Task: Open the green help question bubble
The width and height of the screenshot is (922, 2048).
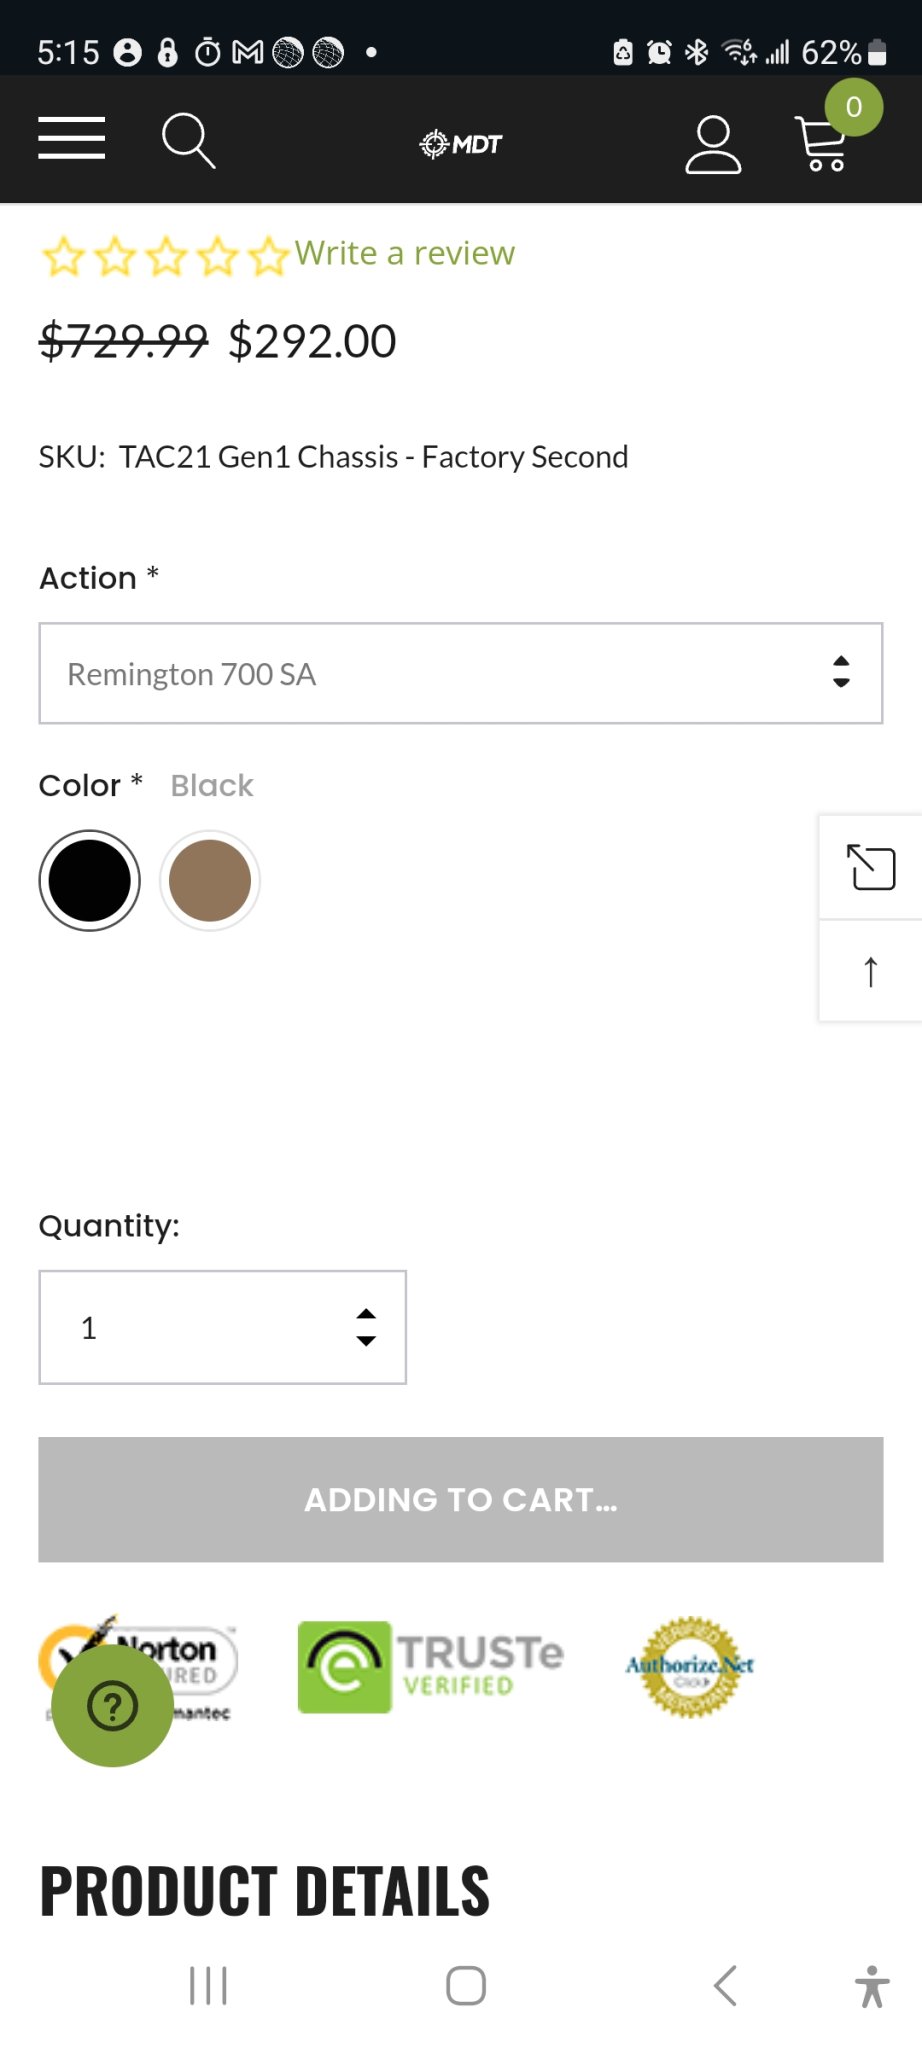Action: pos(112,1706)
